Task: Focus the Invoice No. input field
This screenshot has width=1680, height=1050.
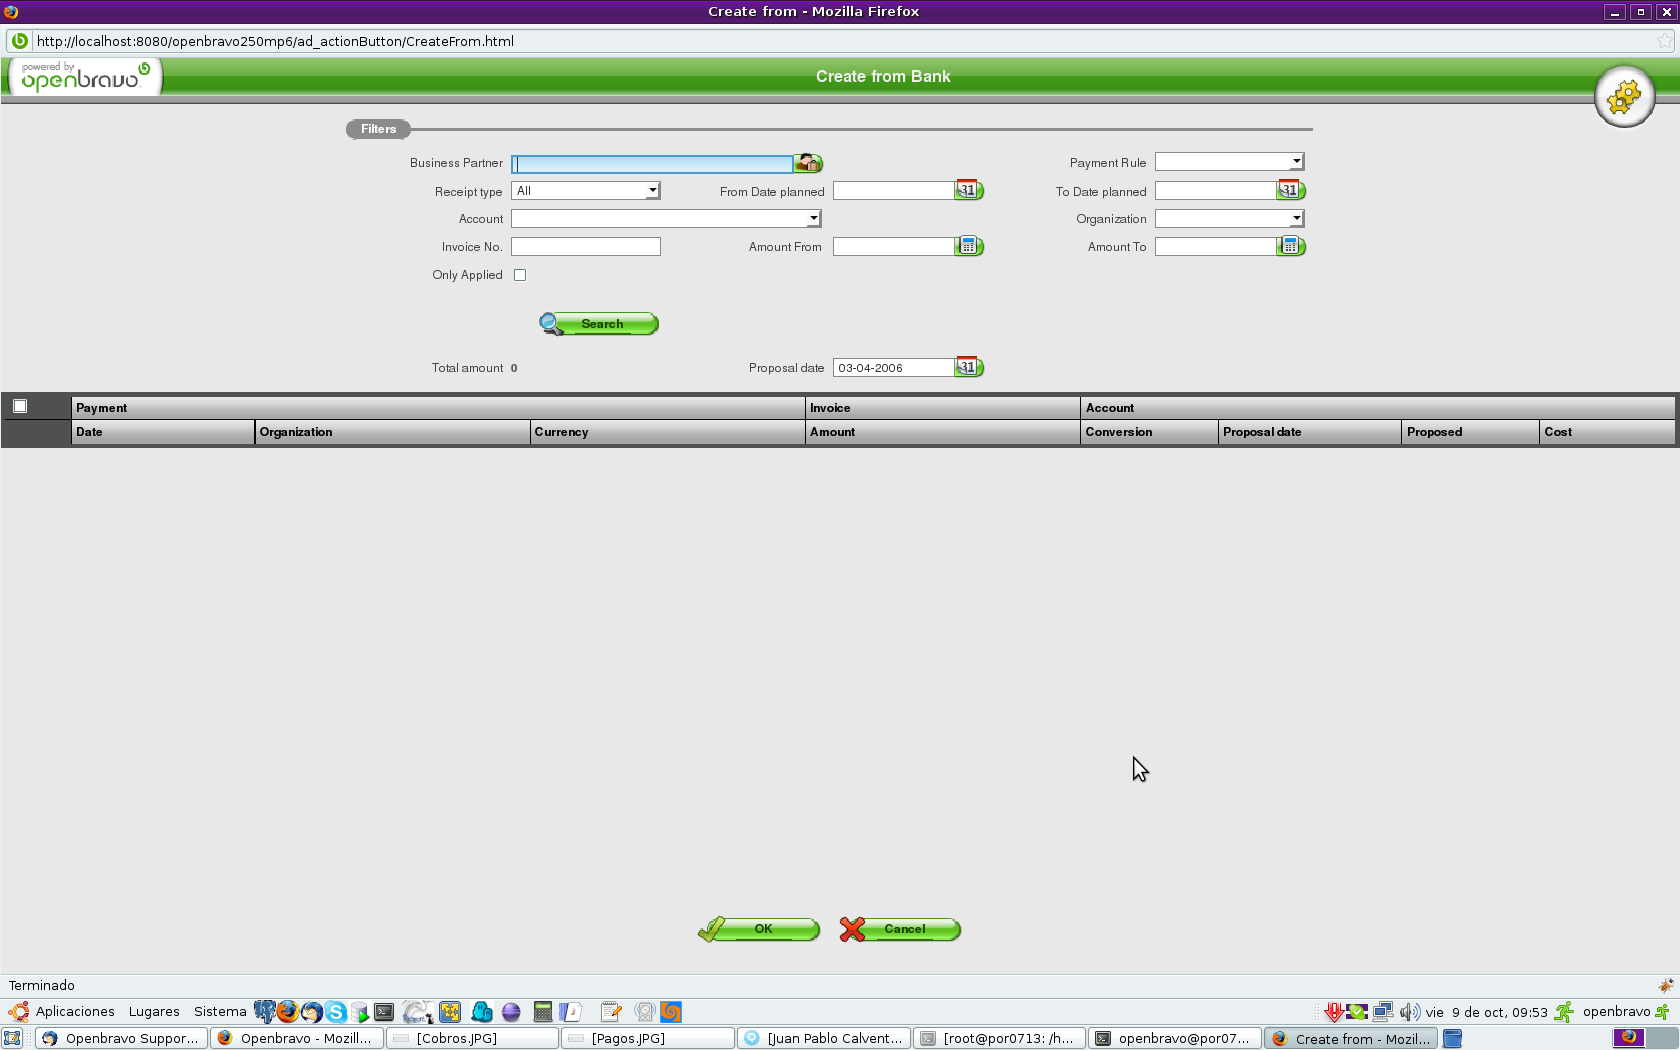Action: point(586,246)
